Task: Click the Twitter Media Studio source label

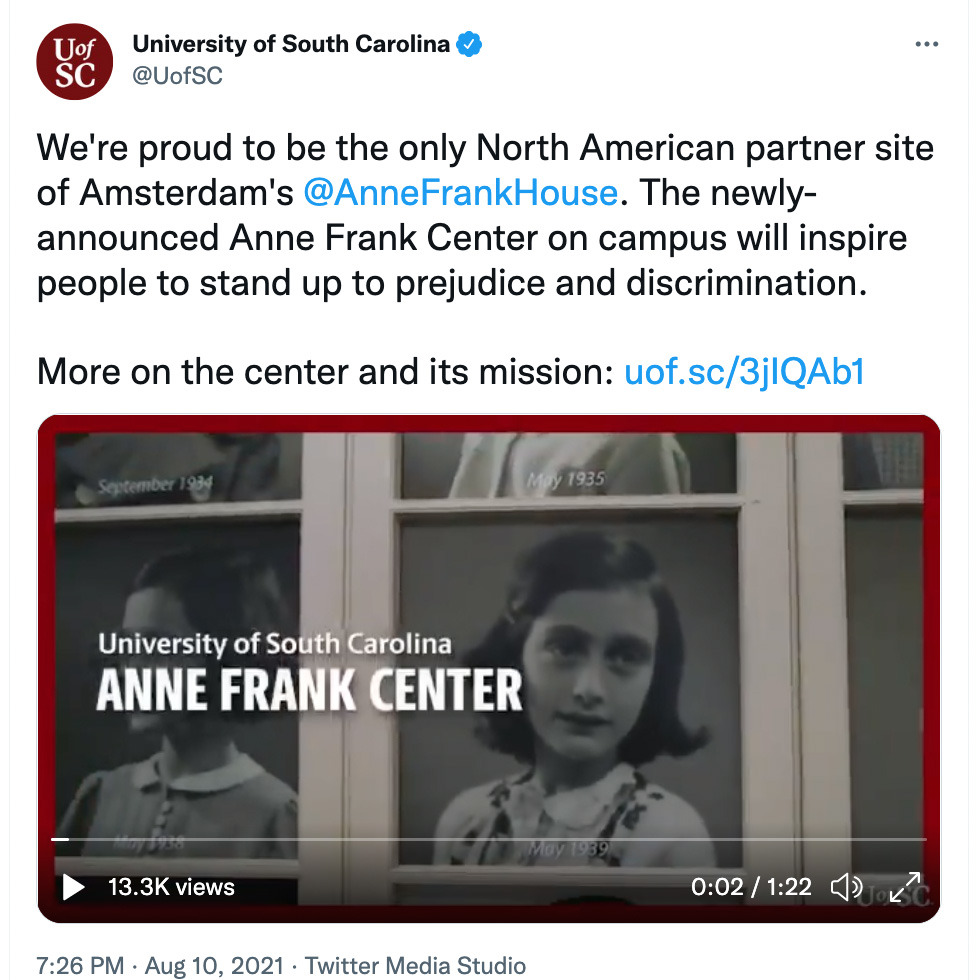Action: (x=415, y=966)
